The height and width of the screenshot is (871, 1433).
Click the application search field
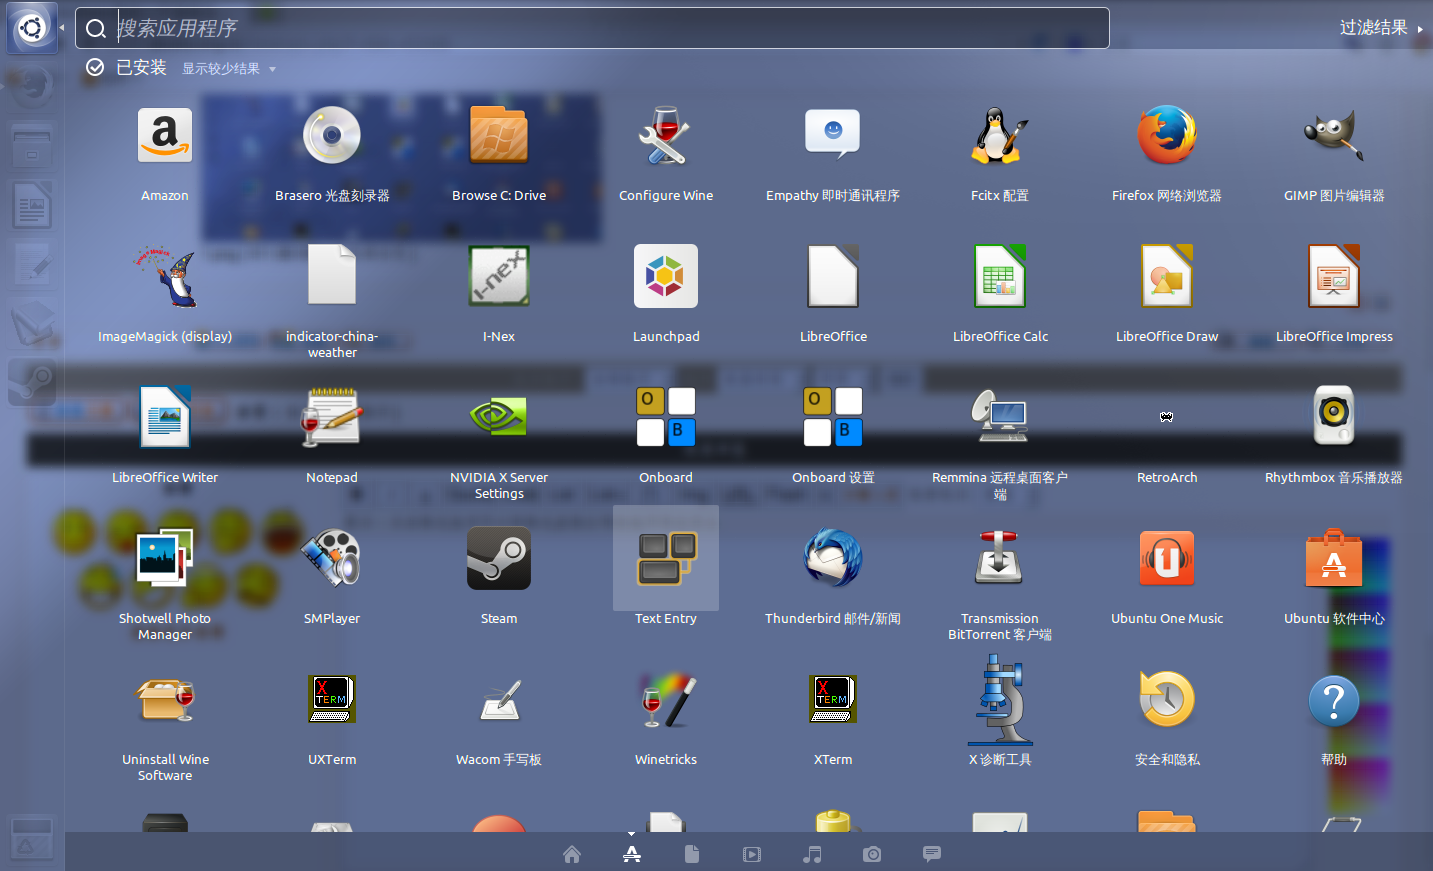[592, 28]
